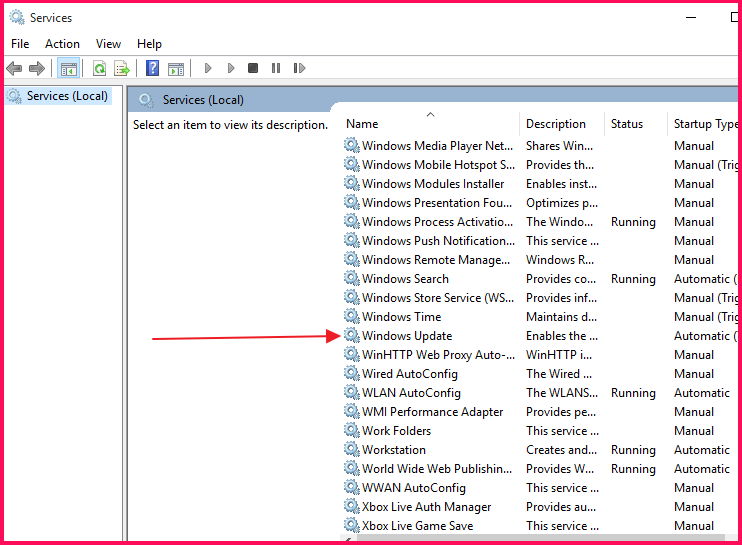Click the Restart Service toolbar icon

tap(299, 68)
